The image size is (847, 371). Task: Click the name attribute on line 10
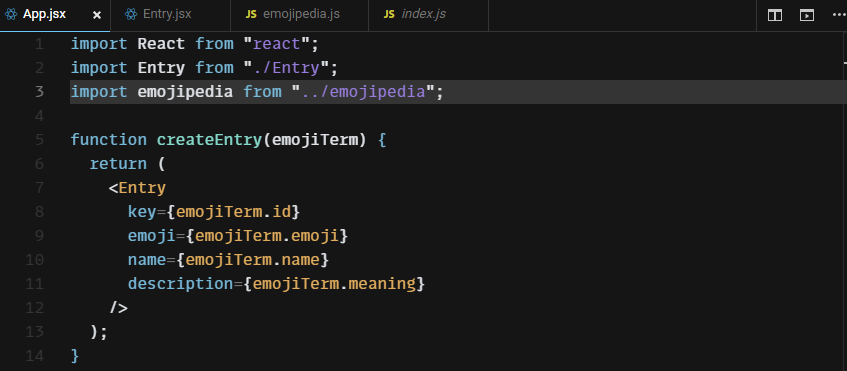tap(146, 260)
